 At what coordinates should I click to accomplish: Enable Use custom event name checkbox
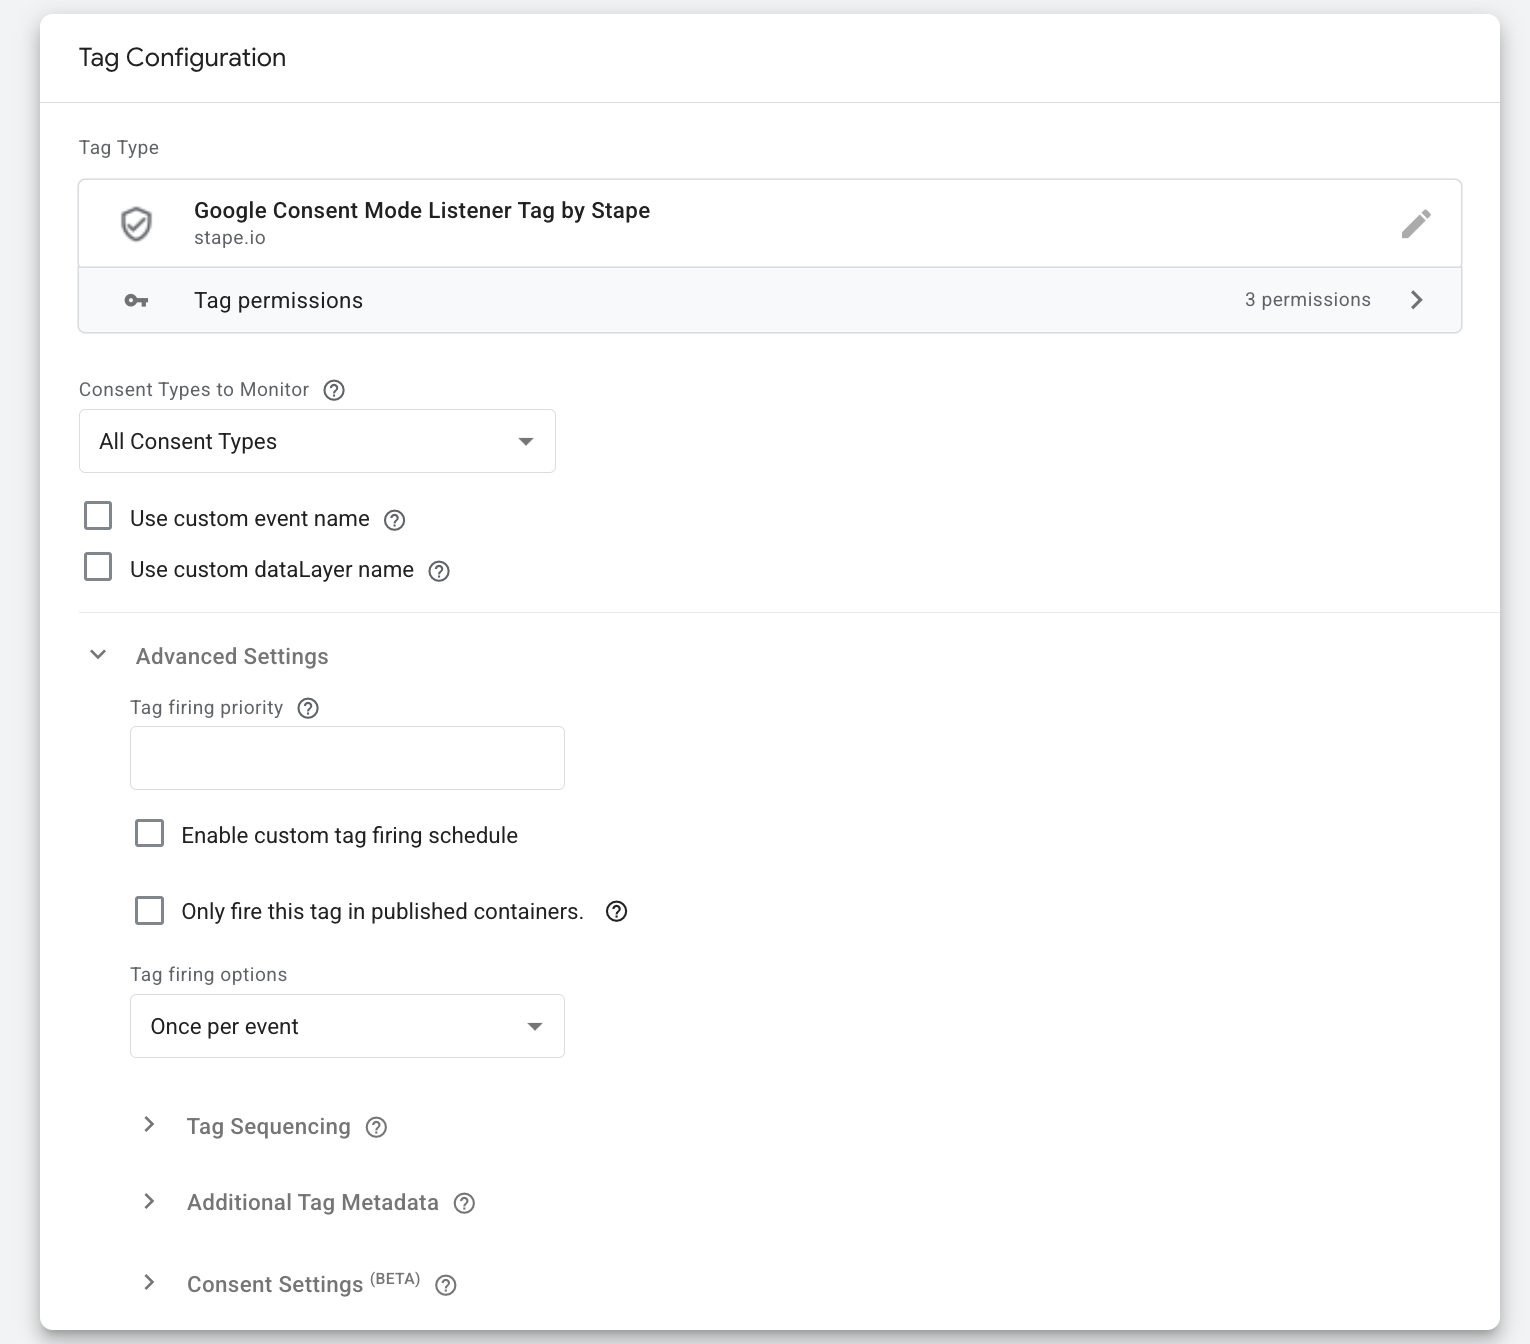tap(98, 516)
